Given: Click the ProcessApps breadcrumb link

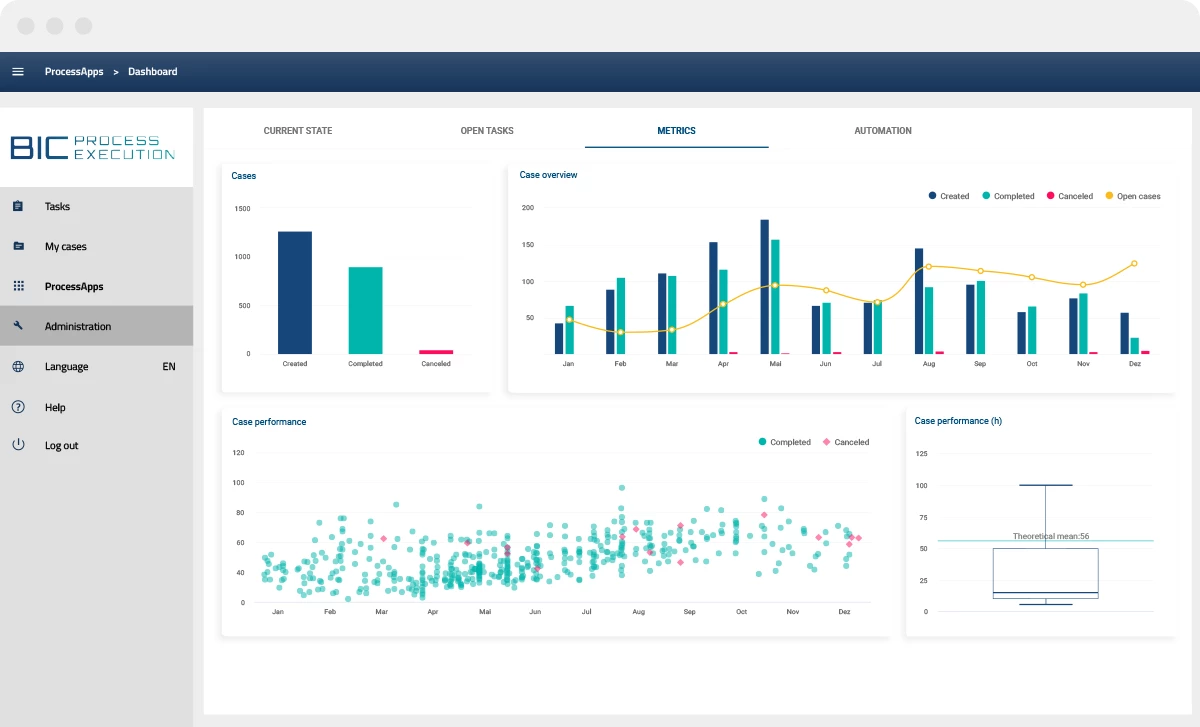Looking at the screenshot, I should click(x=74, y=72).
